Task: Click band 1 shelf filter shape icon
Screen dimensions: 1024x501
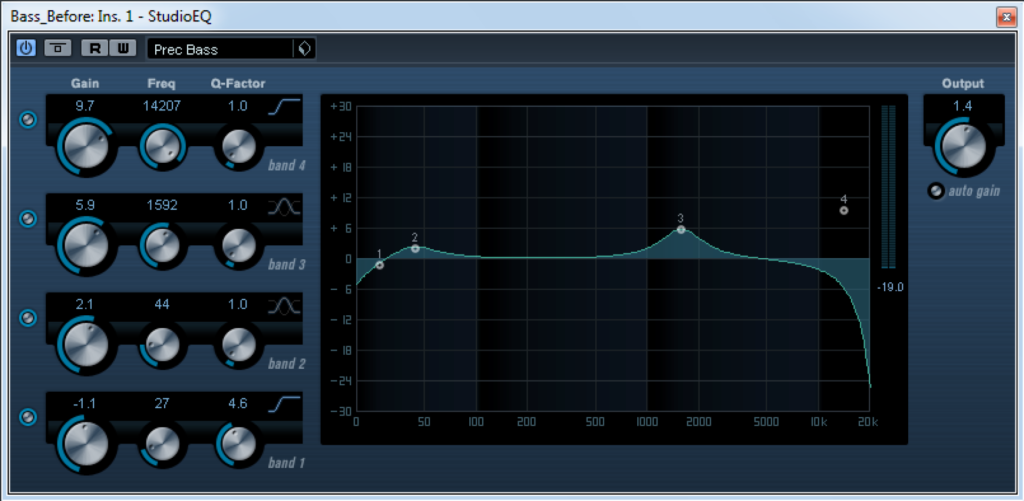Action: point(284,405)
